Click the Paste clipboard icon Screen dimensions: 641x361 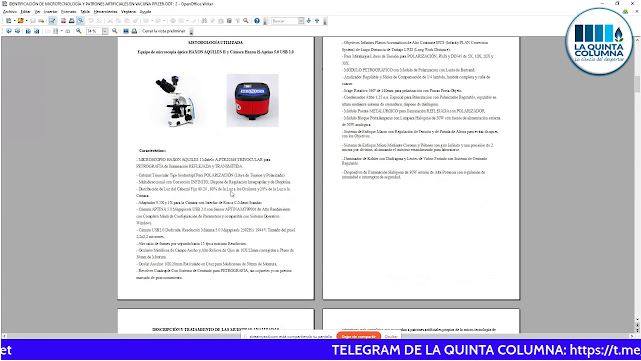[x=127, y=20]
